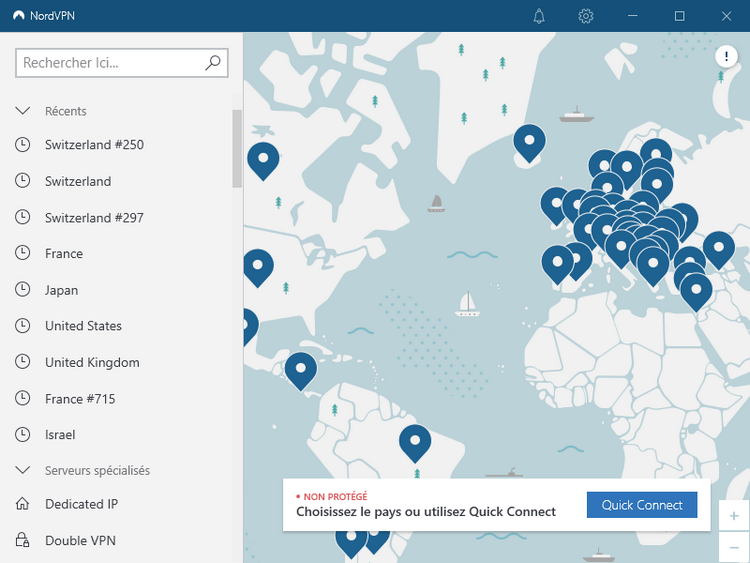
Task: Focus the Rechercher Ici search field
Action: 121,63
